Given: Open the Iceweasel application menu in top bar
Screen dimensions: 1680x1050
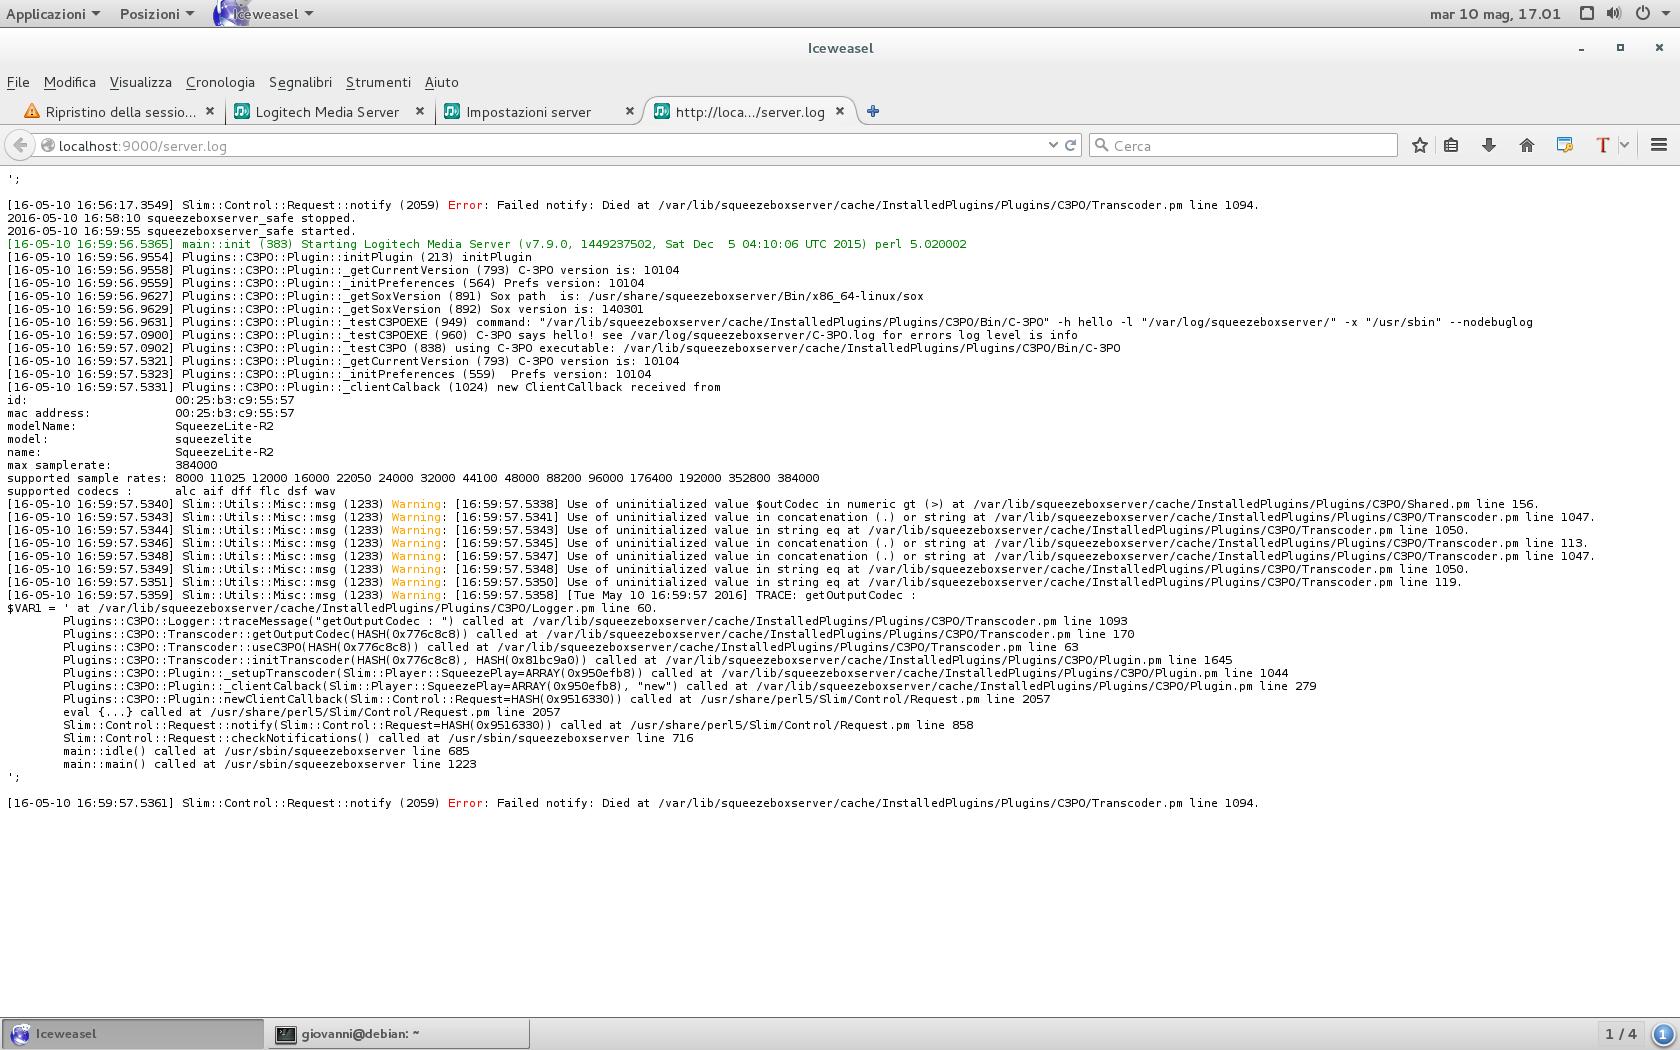Looking at the screenshot, I should click(265, 14).
